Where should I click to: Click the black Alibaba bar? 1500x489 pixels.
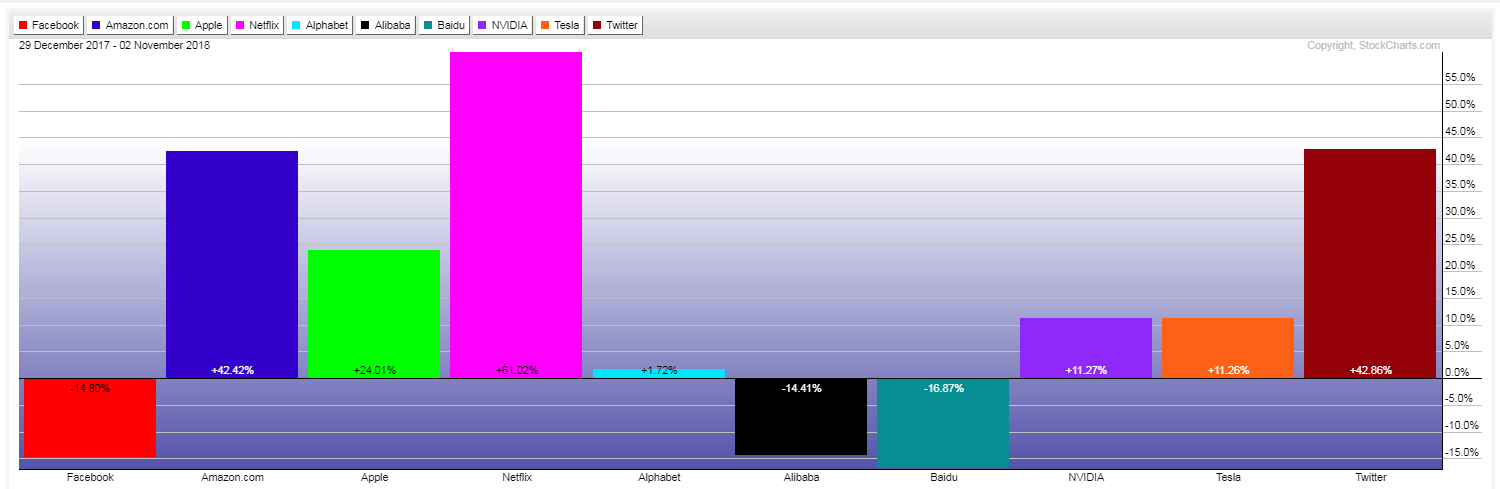pos(801,417)
